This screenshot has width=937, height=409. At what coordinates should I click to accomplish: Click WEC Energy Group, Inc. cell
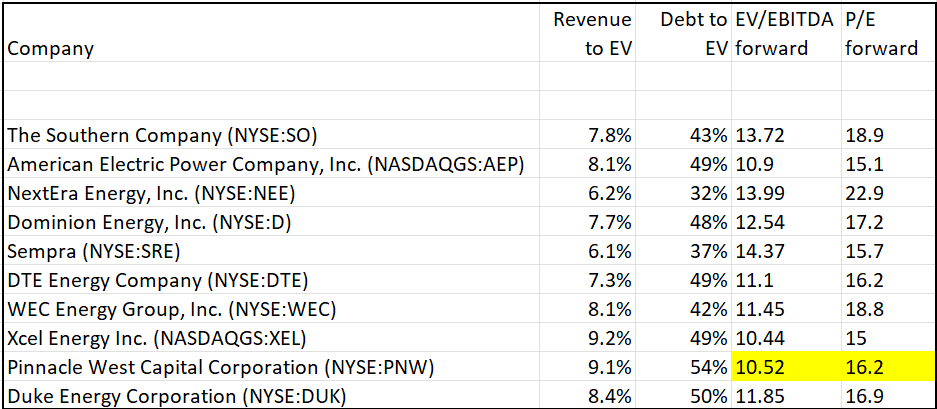(271, 309)
